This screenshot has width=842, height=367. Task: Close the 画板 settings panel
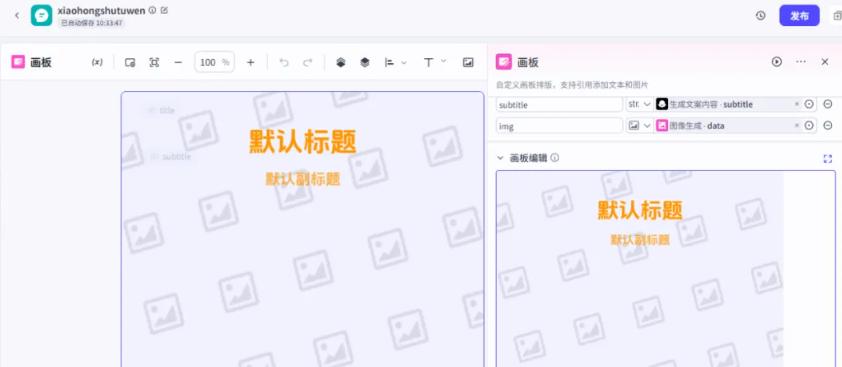825,62
